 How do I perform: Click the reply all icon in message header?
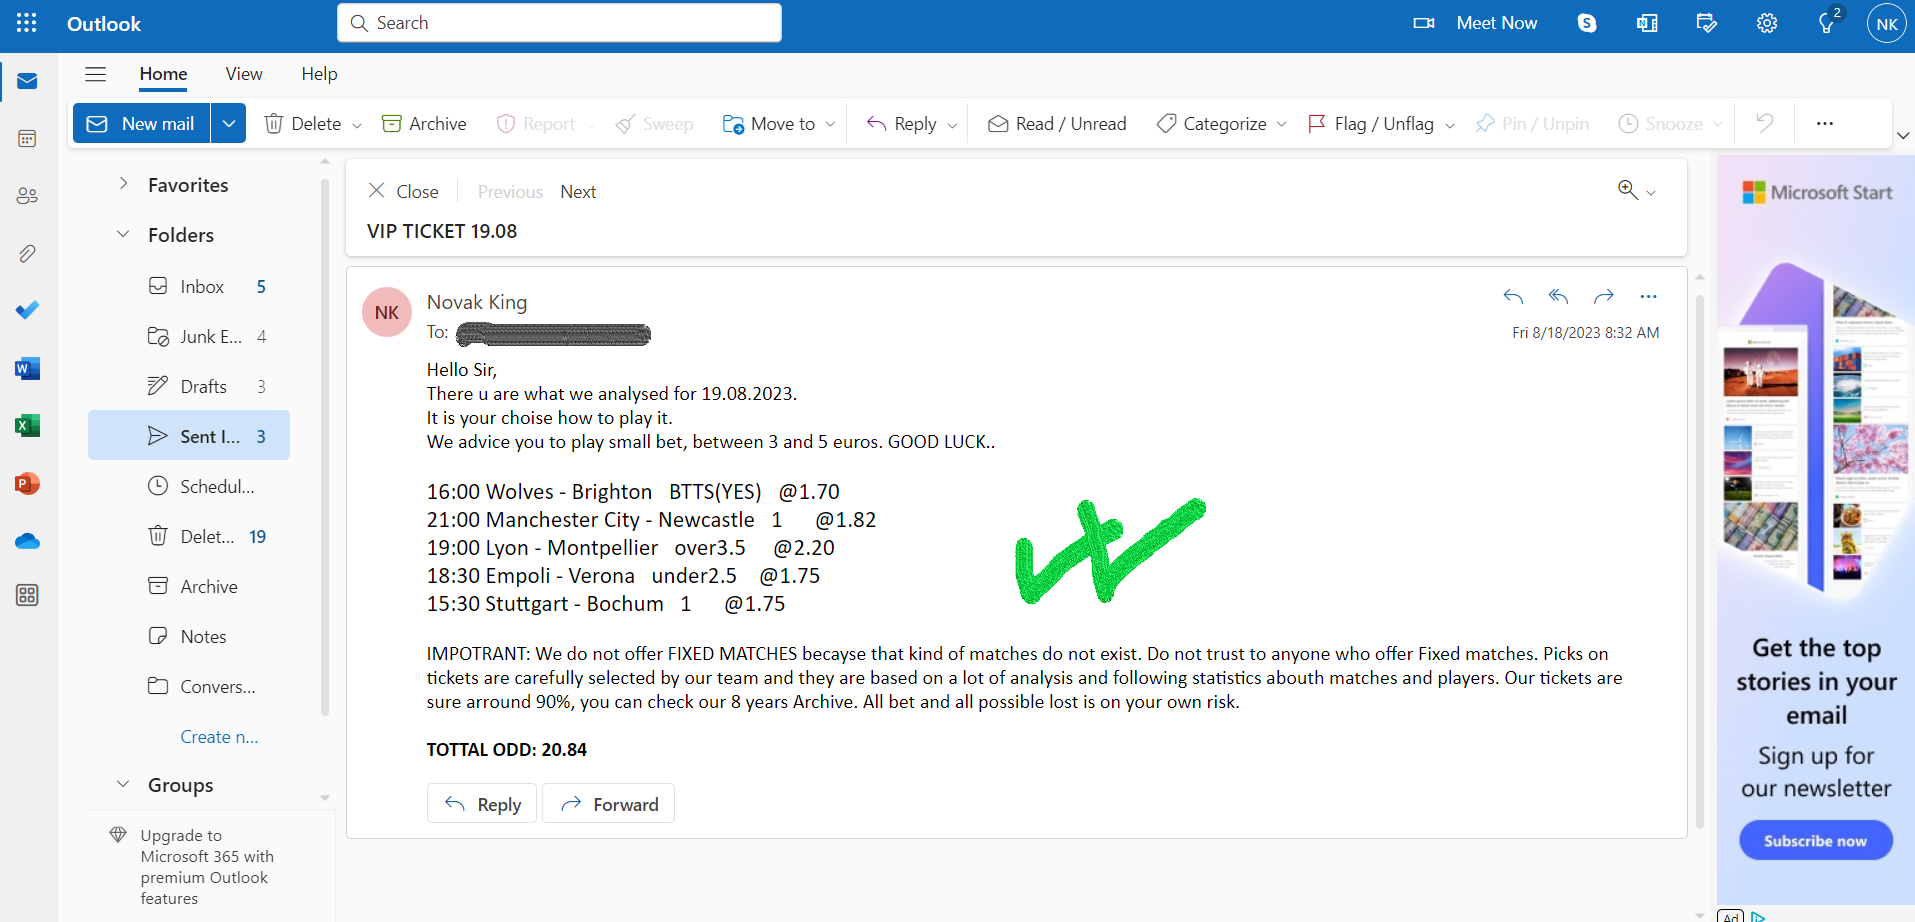1558,296
